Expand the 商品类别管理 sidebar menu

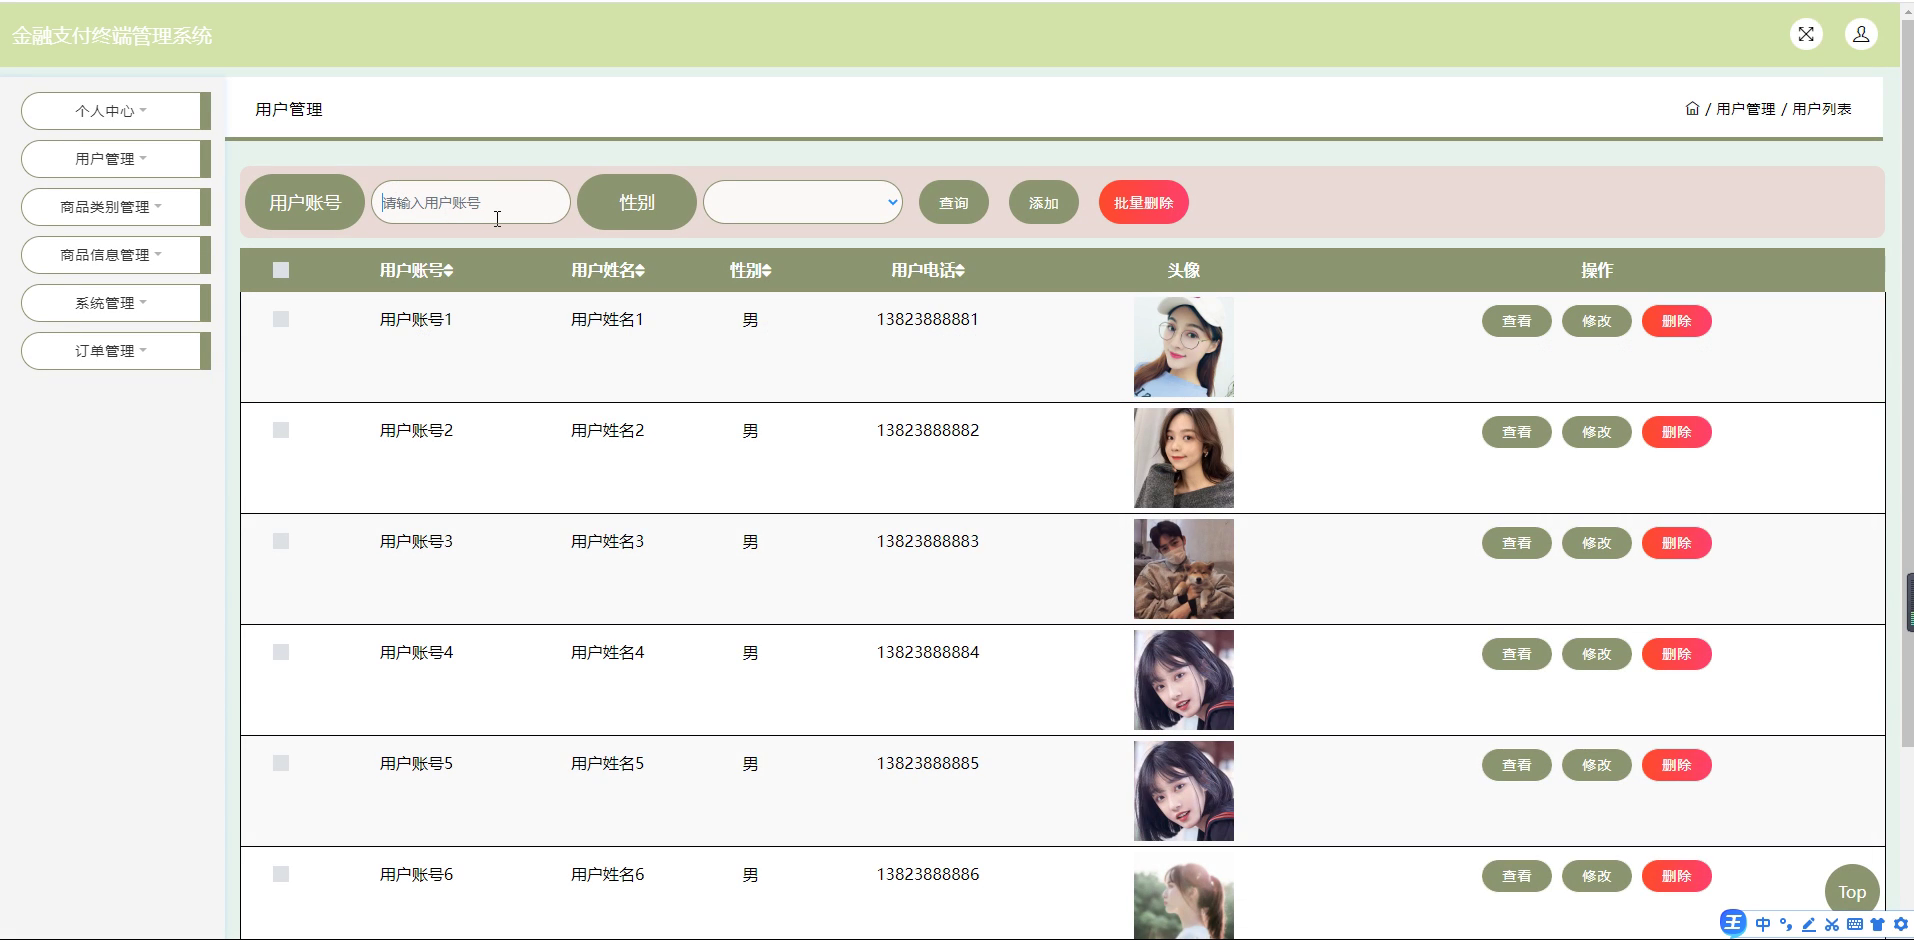click(115, 207)
